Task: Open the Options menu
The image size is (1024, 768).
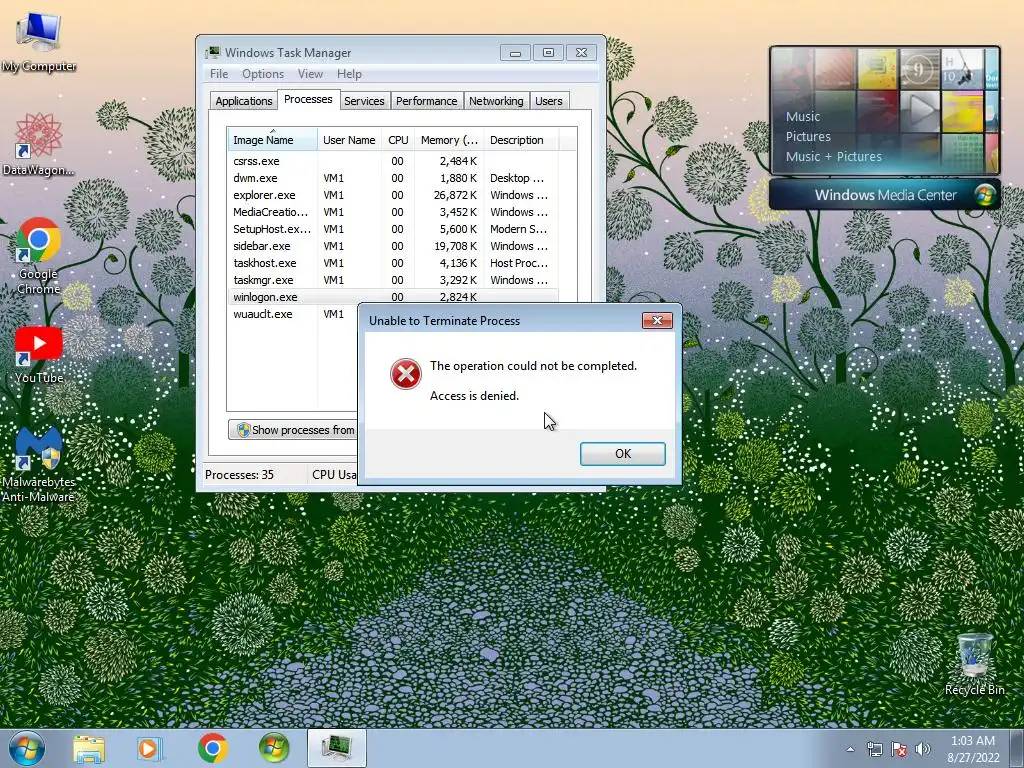Action: tap(263, 74)
